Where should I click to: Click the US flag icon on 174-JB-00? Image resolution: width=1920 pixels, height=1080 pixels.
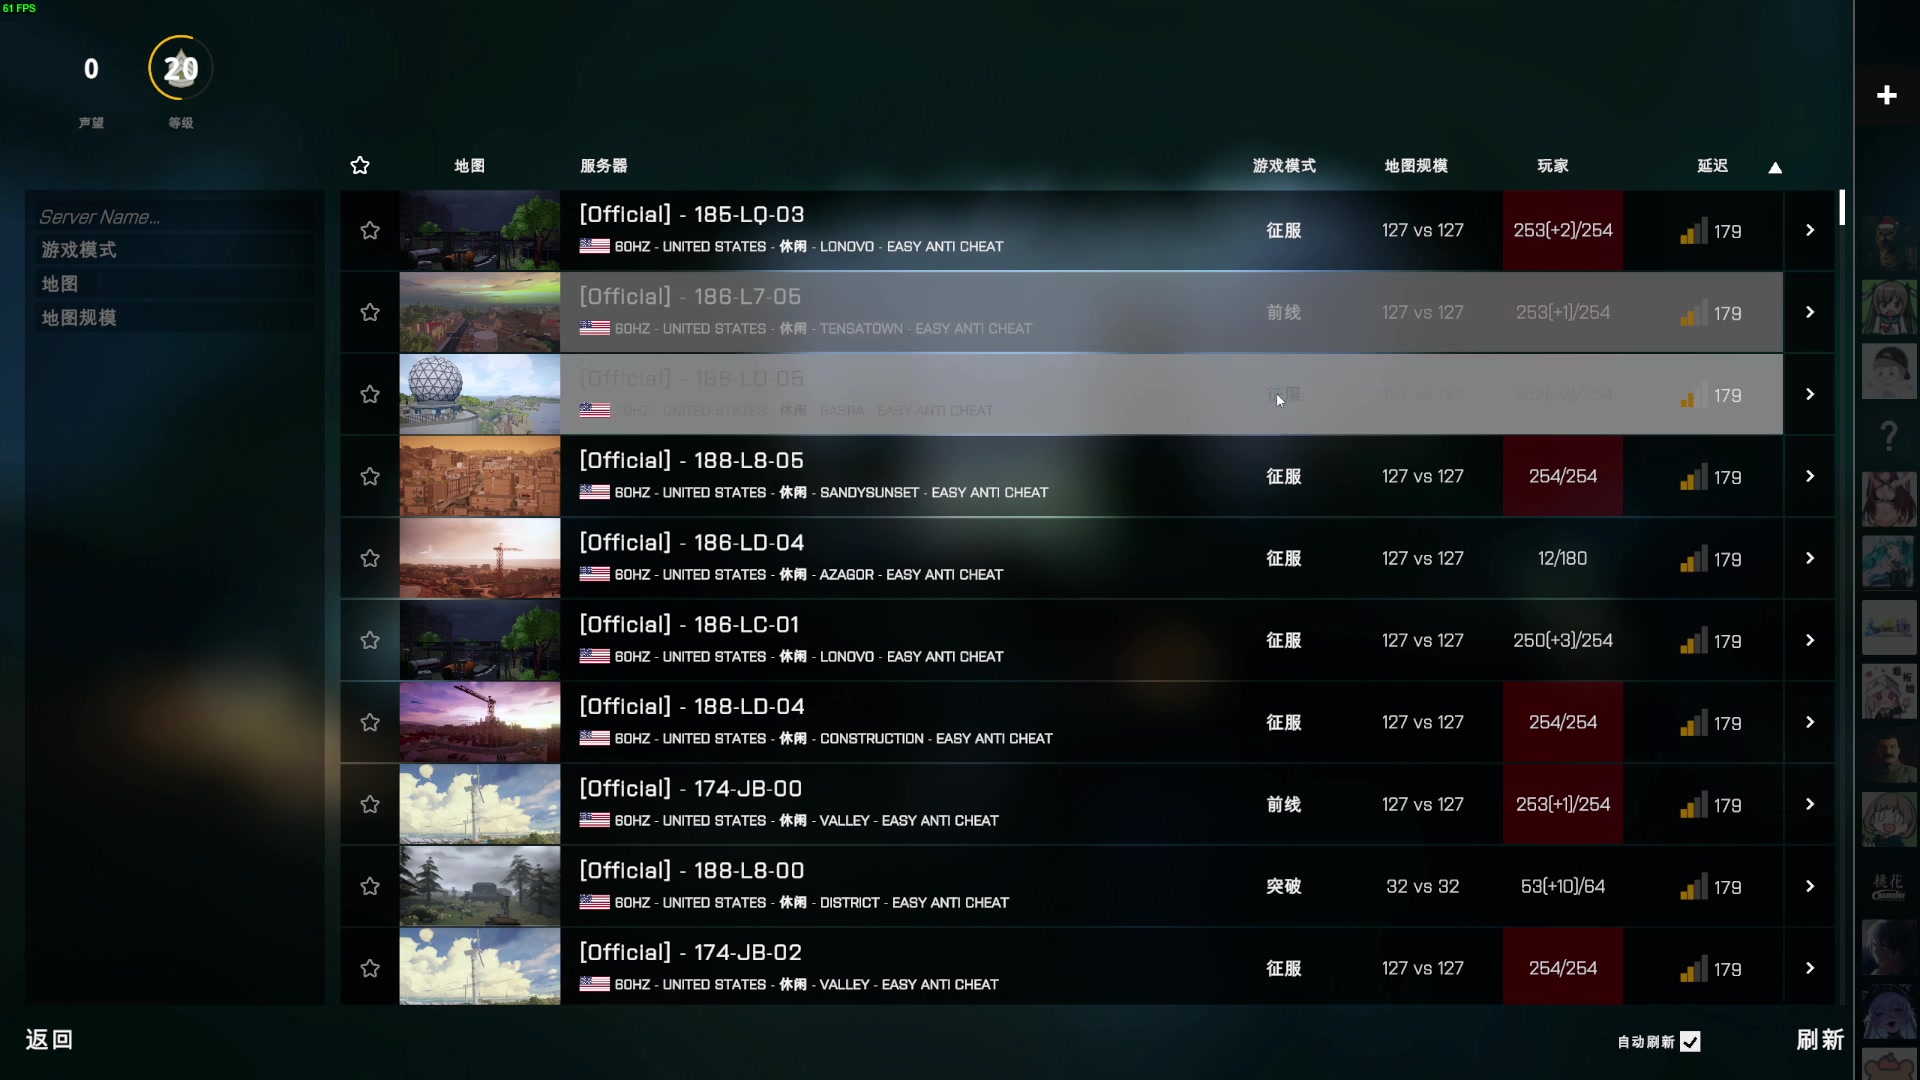coord(594,820)
